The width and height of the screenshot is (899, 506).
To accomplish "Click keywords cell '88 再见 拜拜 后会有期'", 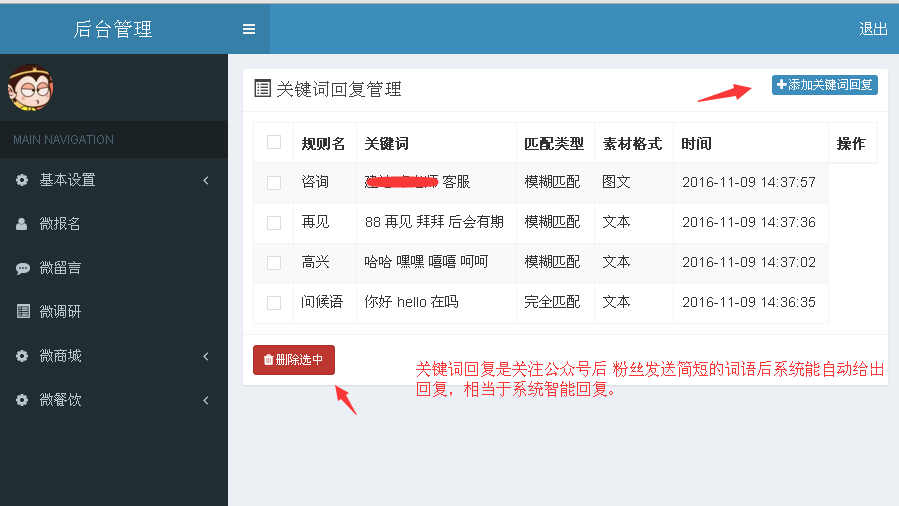I will (434, 222).
